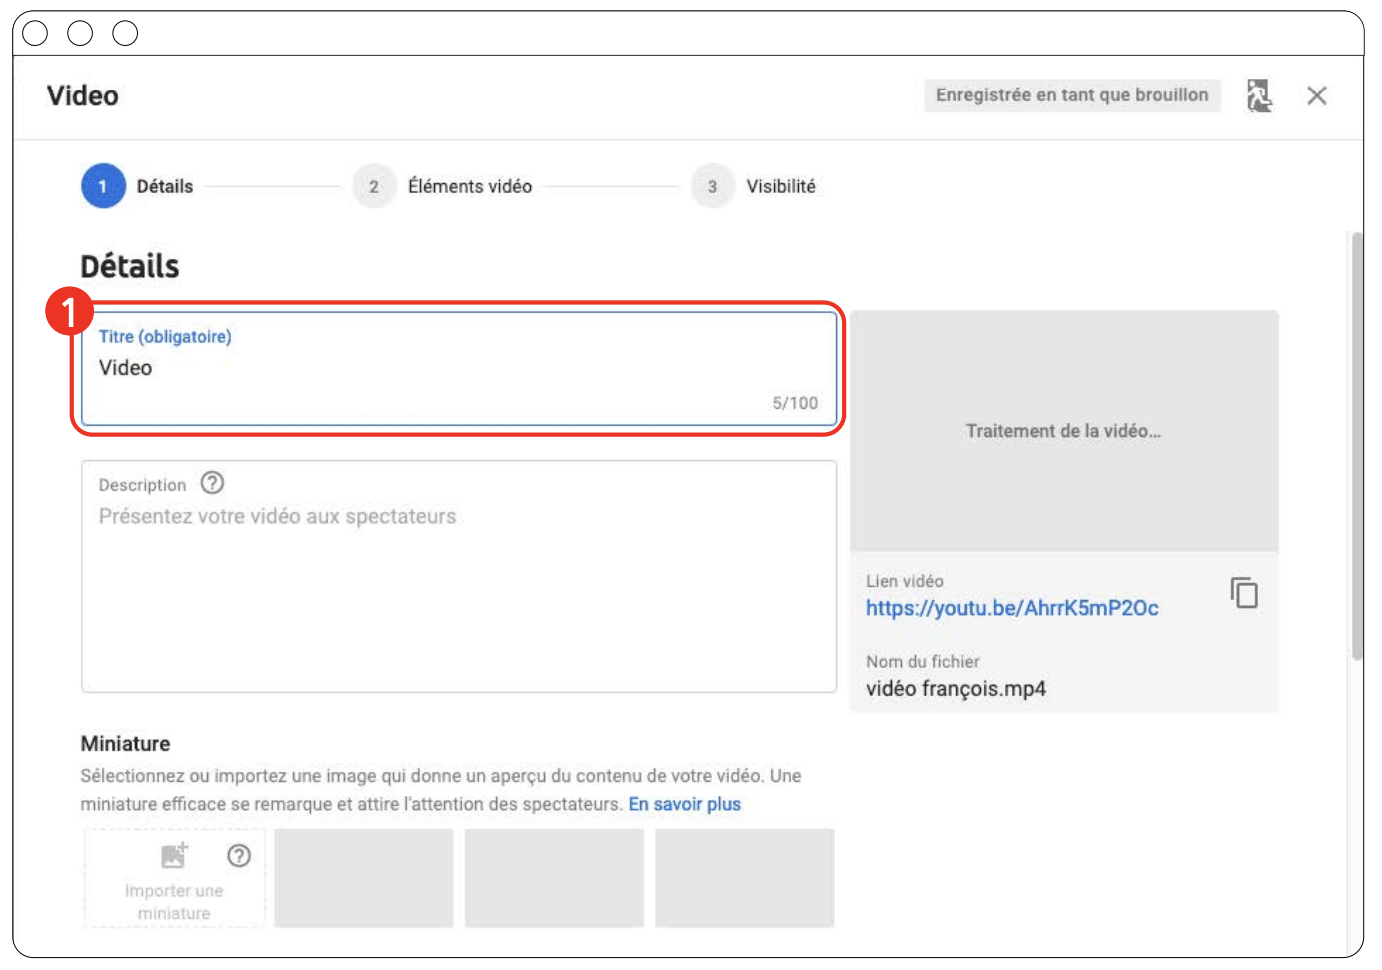Click Importer une miniature

(174, 879)
